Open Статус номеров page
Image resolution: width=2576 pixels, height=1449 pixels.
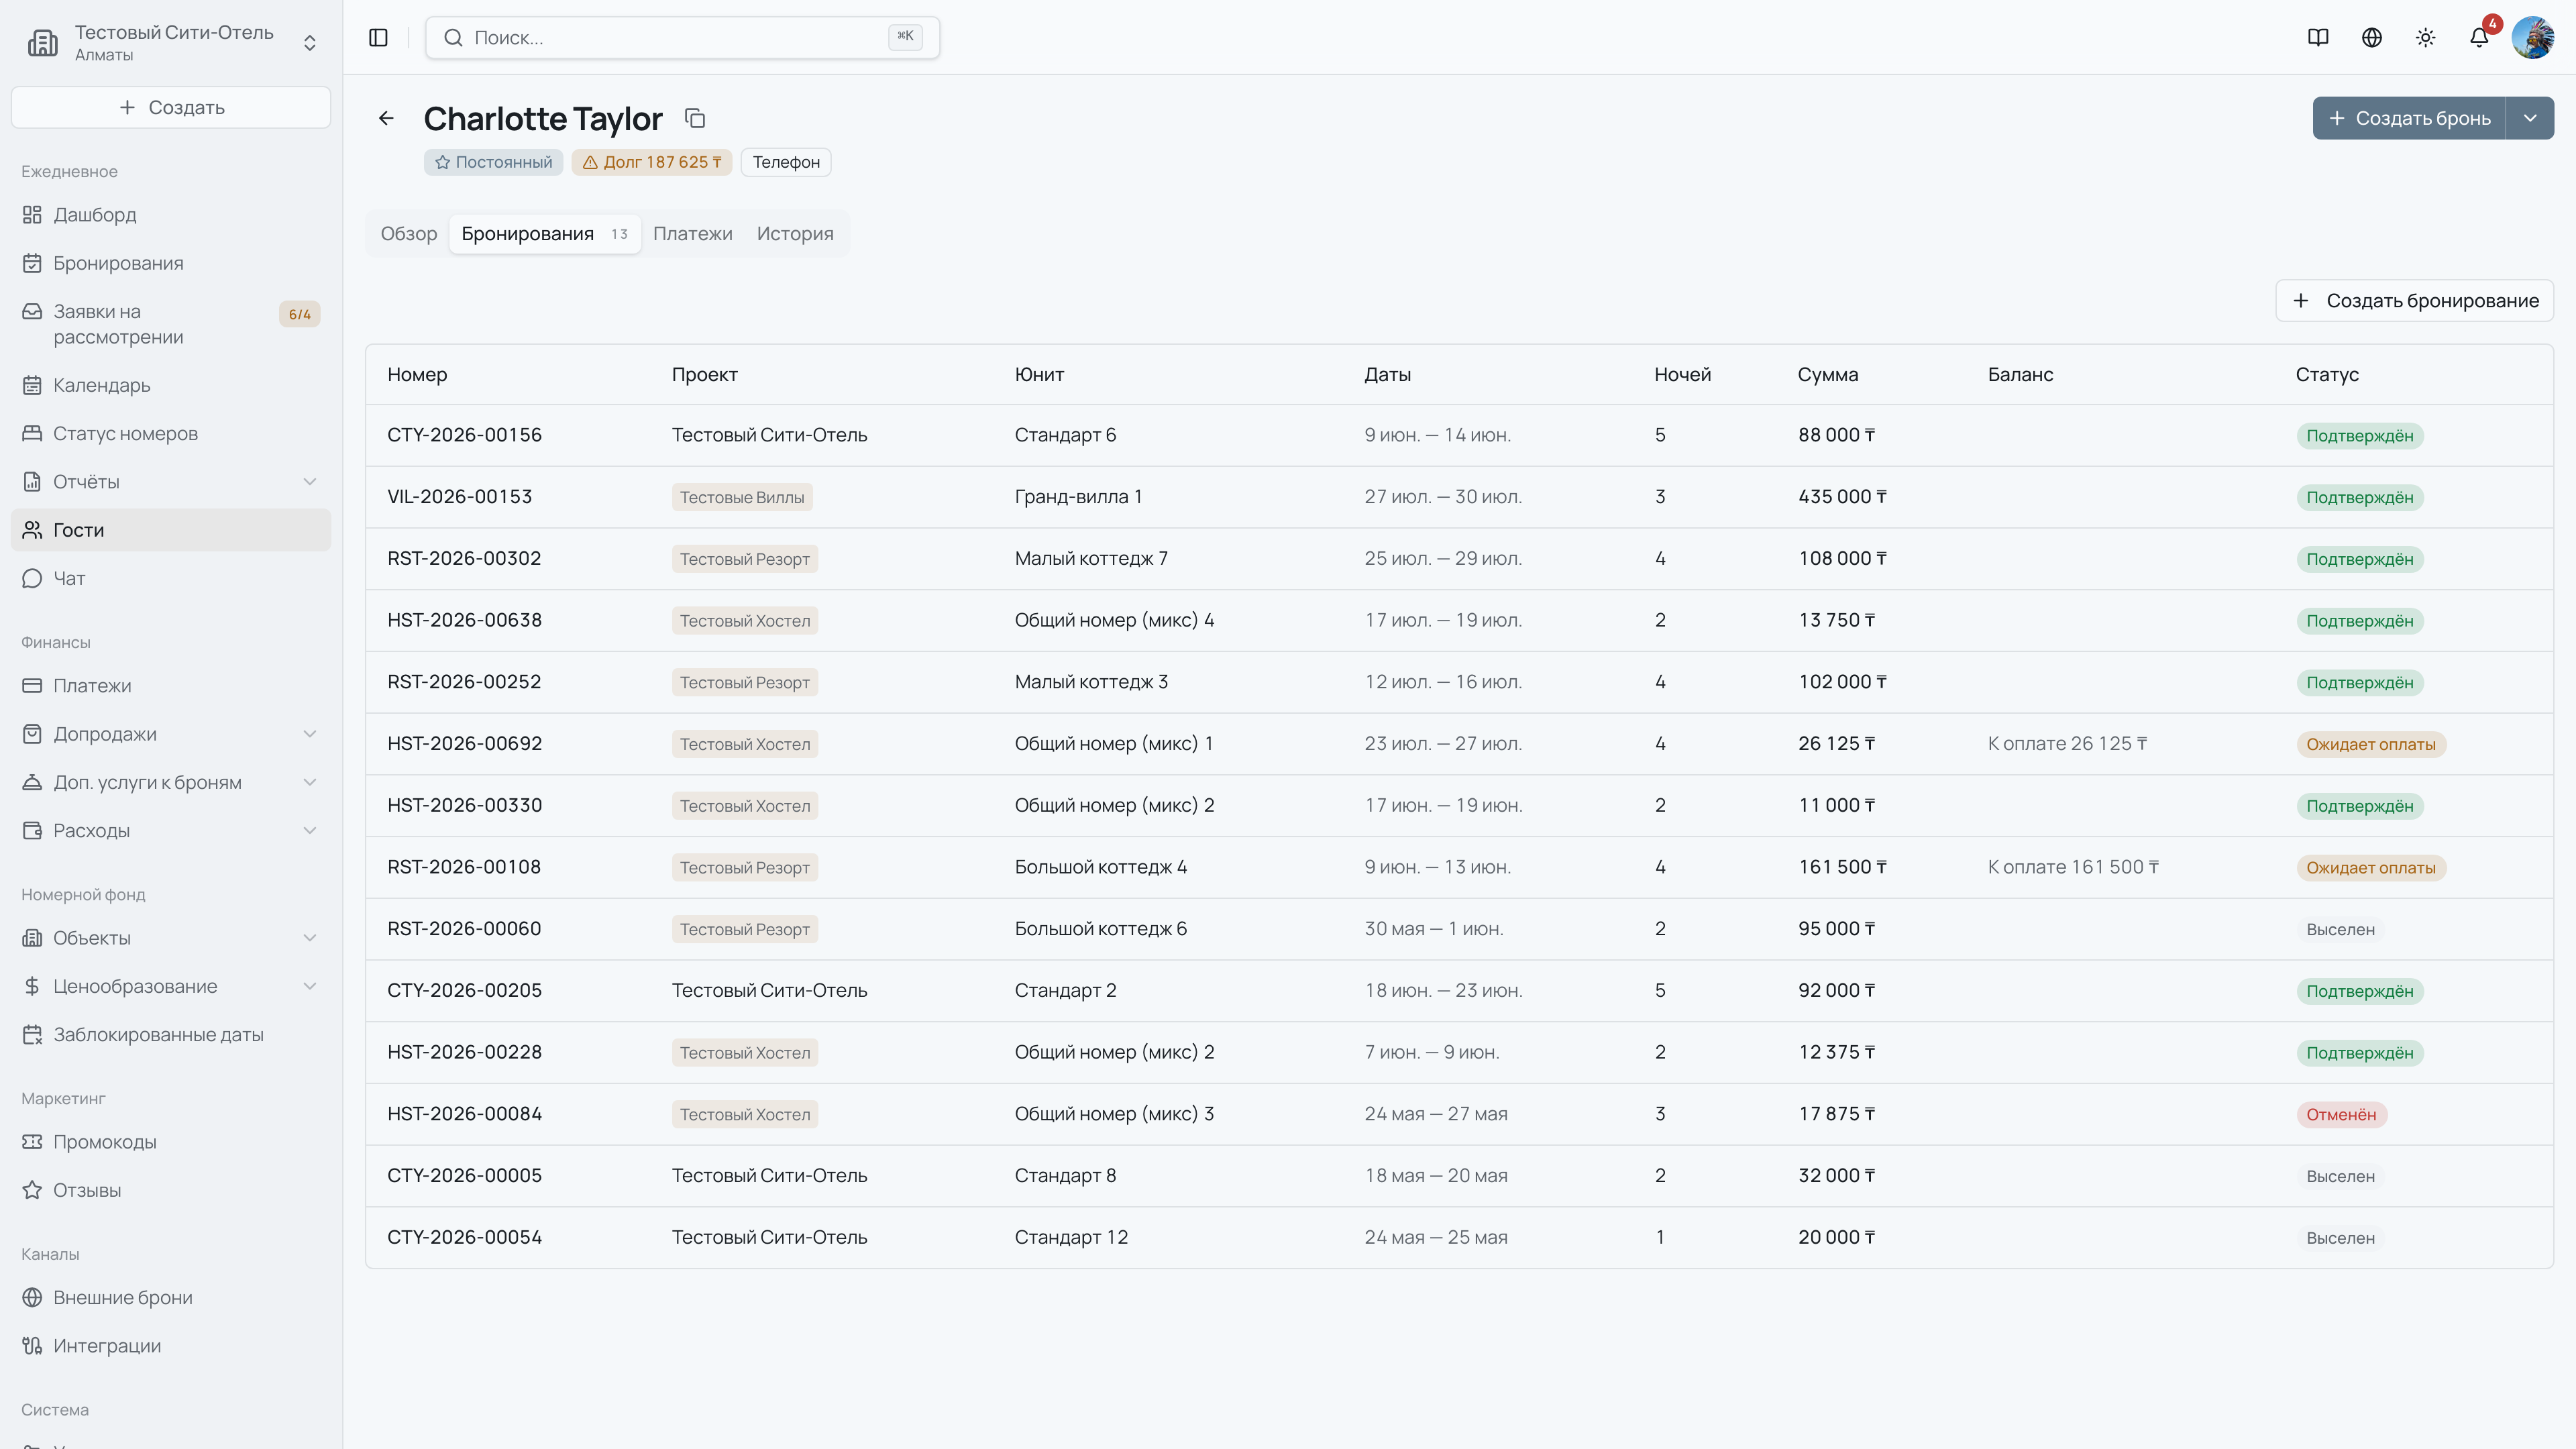pyautogui.click(x=171, y=433)
